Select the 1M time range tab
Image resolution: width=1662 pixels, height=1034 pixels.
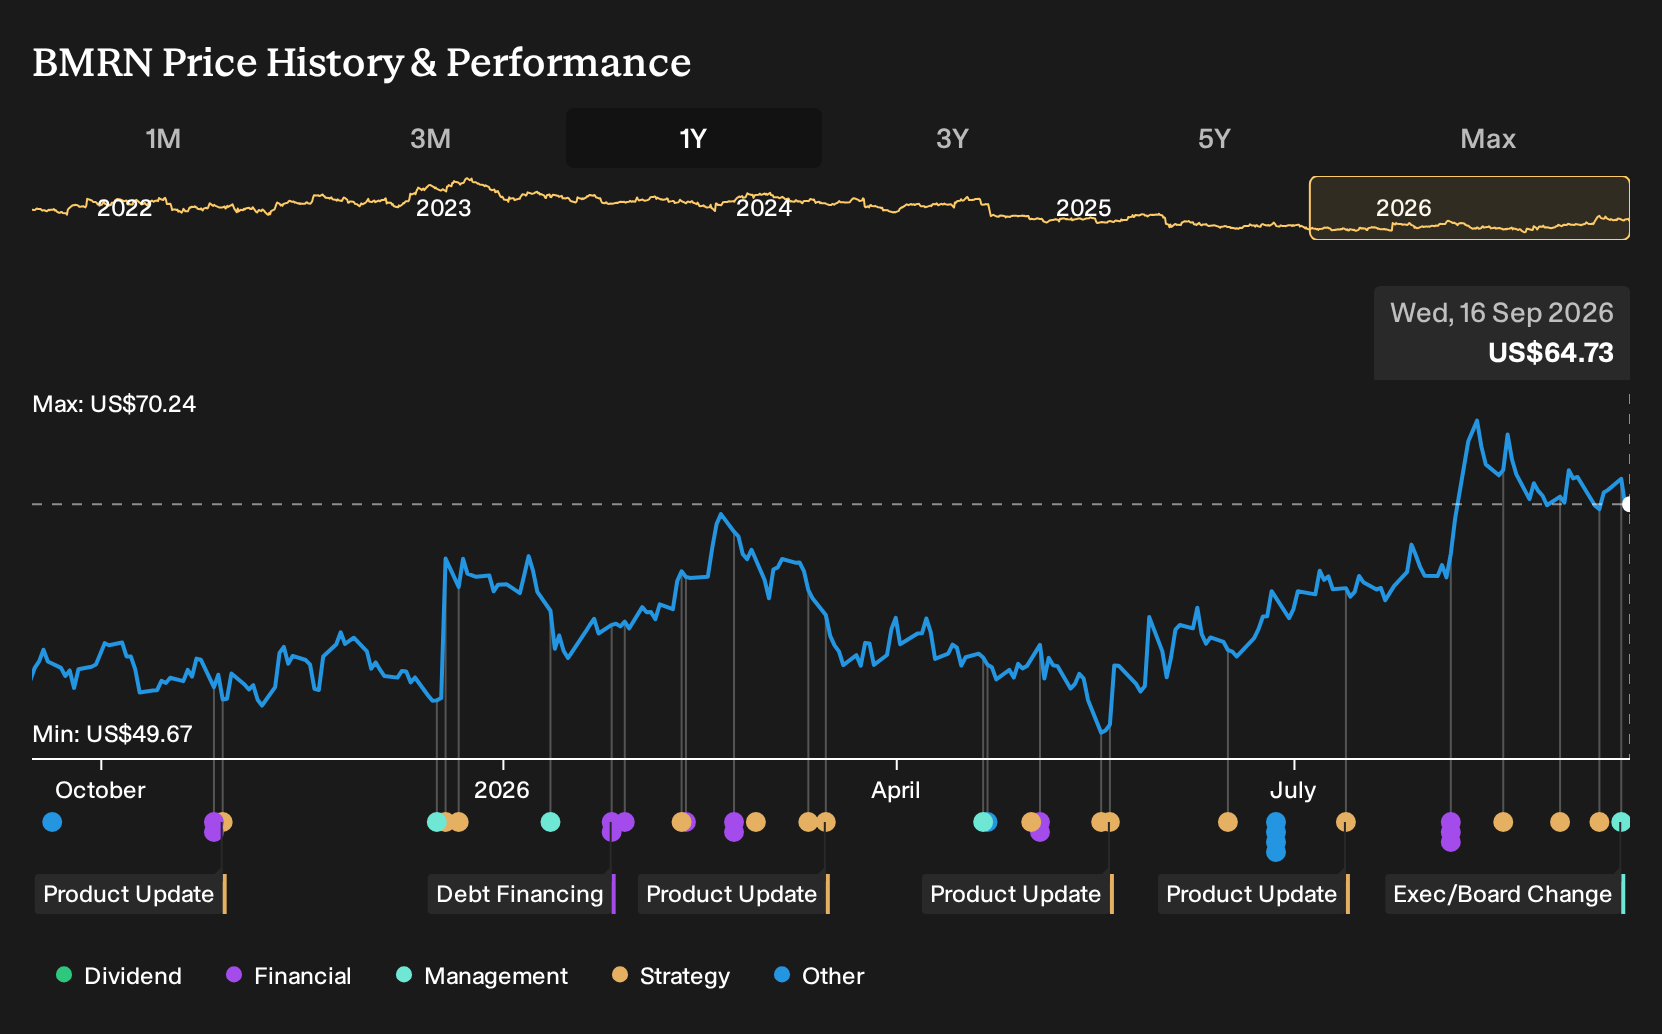(x=163, y=138)
